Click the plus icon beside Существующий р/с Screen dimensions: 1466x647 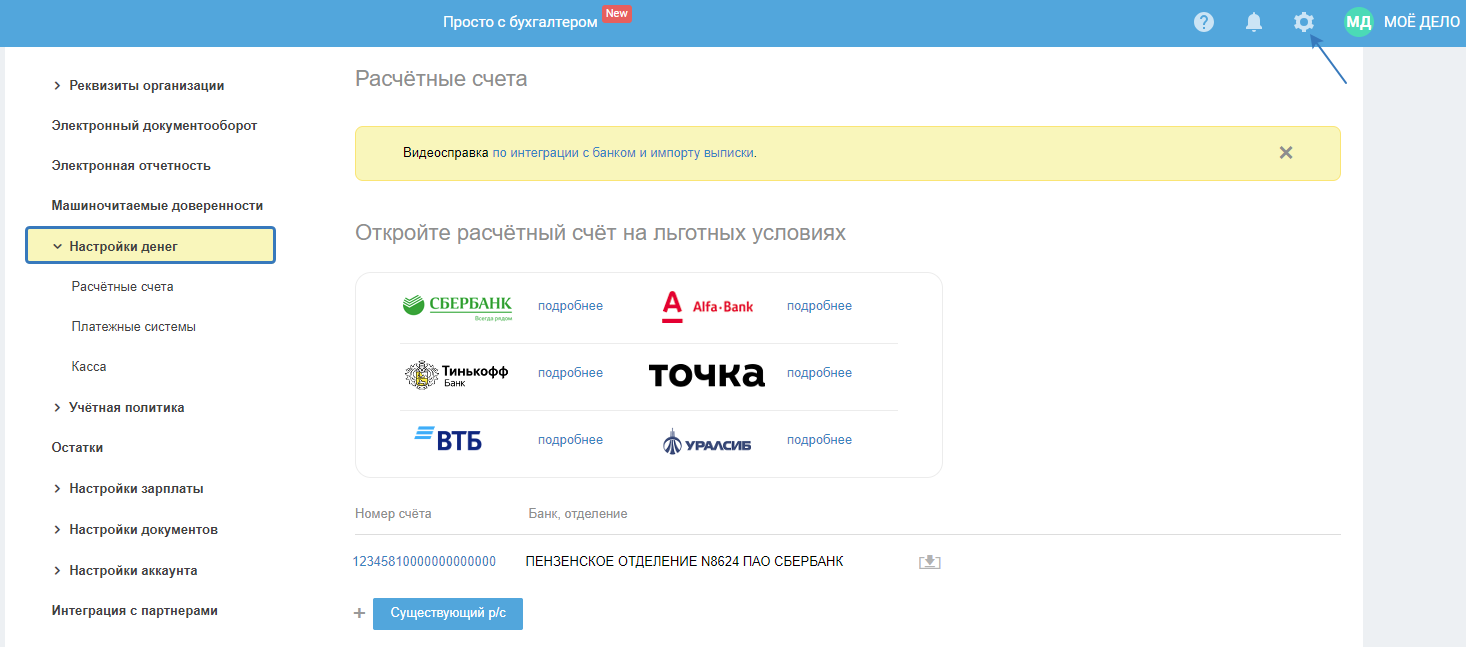[360, 614]
